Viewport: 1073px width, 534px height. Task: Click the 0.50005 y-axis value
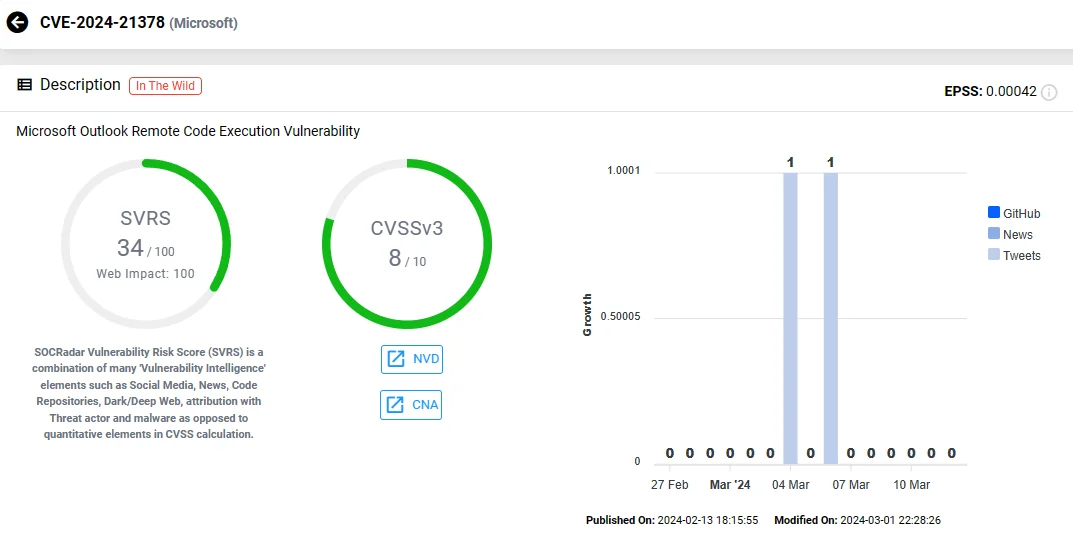pyautogui.click(x=621, y=316)
